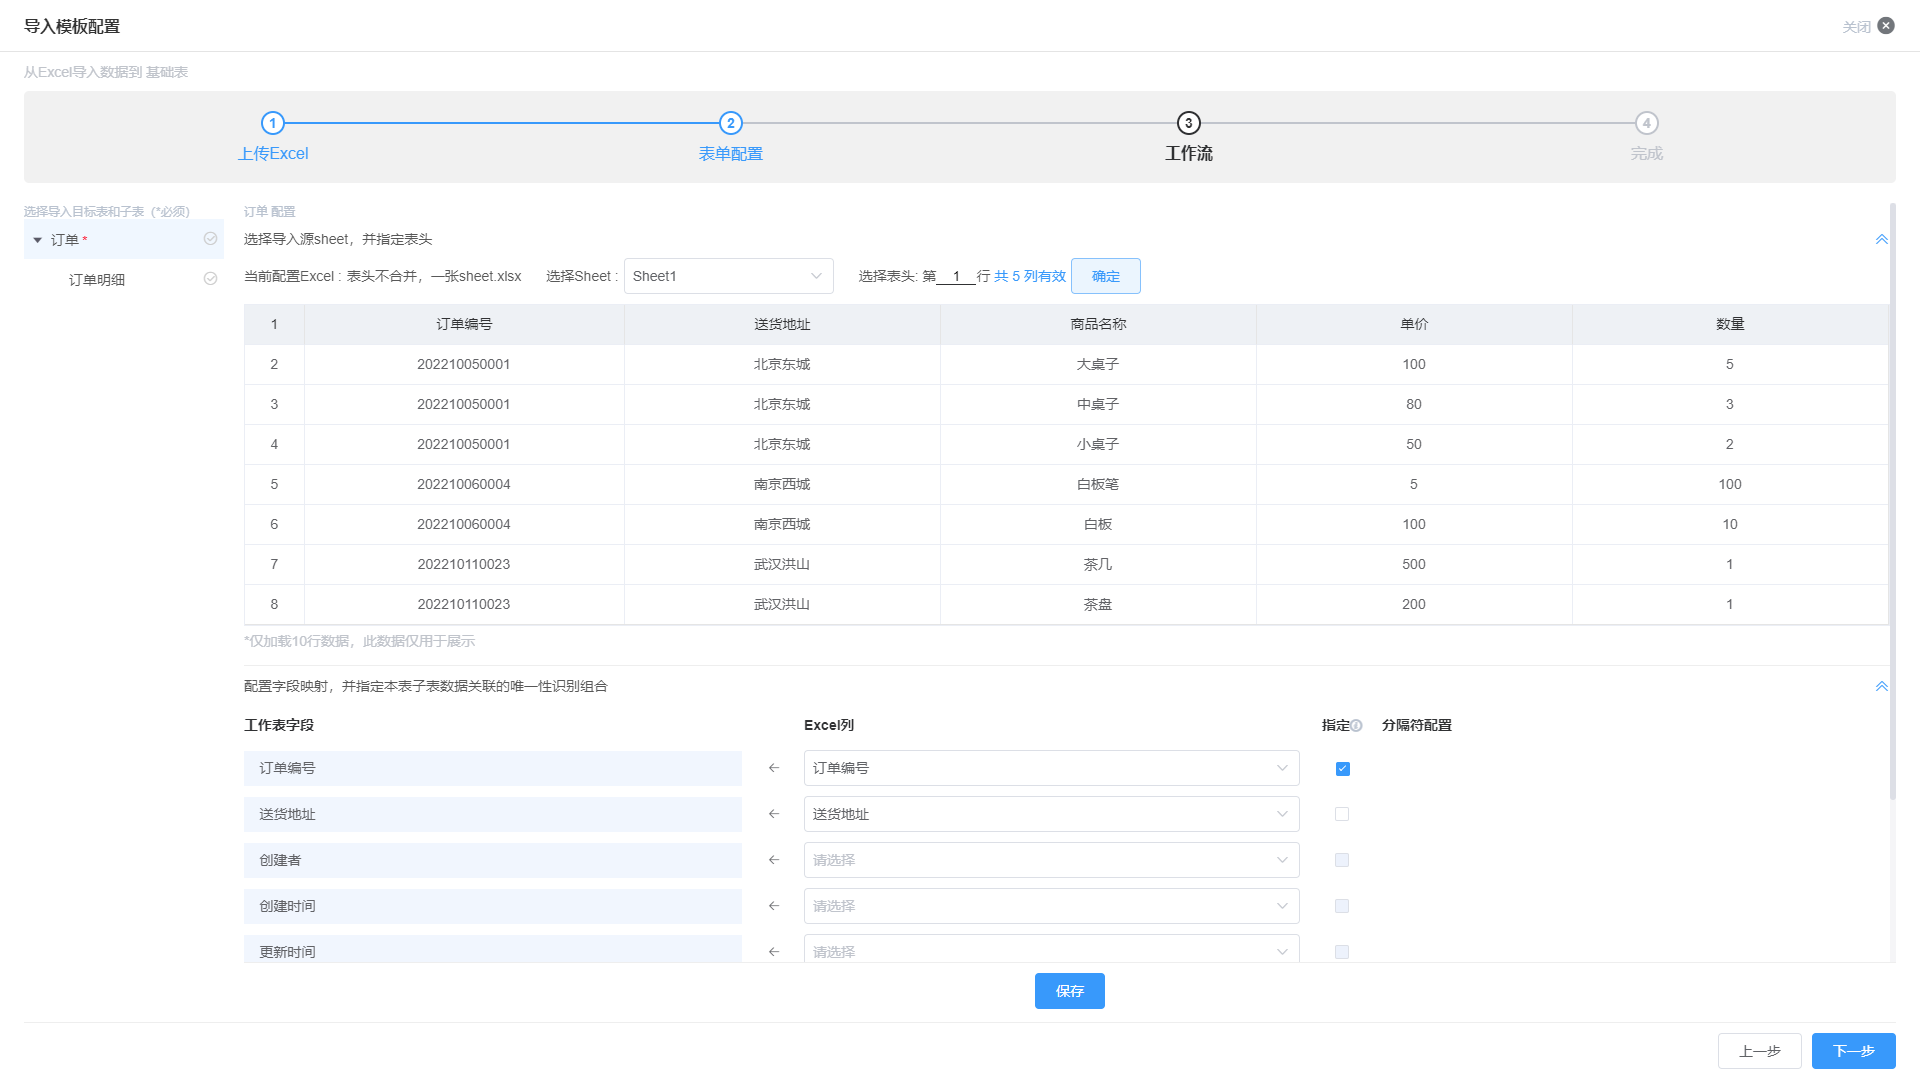Go to the 上传Excel step label
The height and width of the screenshot is (1080, 1920).
point(273,154)
